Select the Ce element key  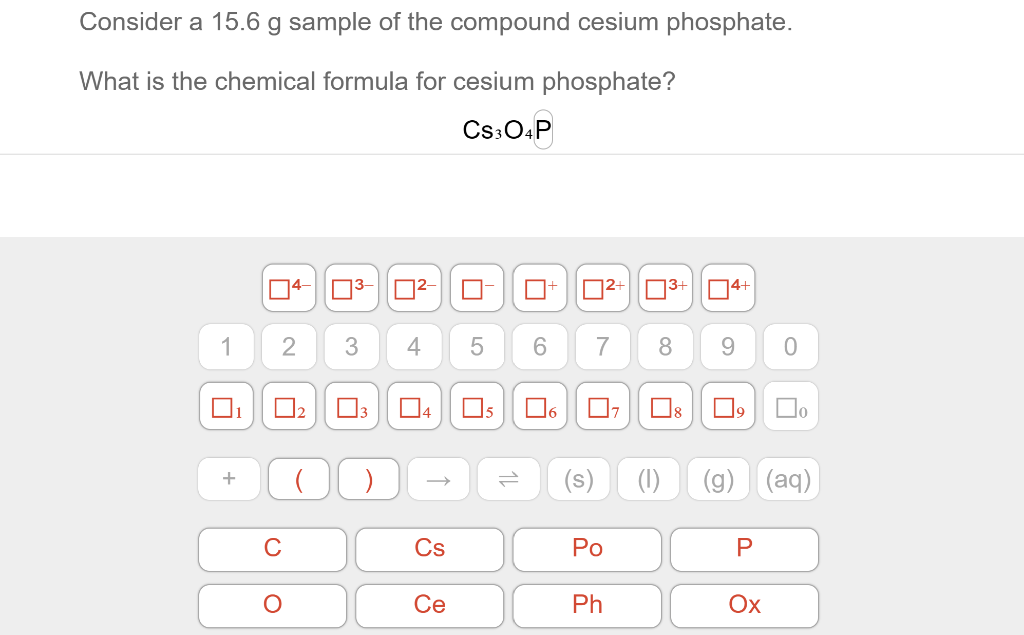point(429,605)
